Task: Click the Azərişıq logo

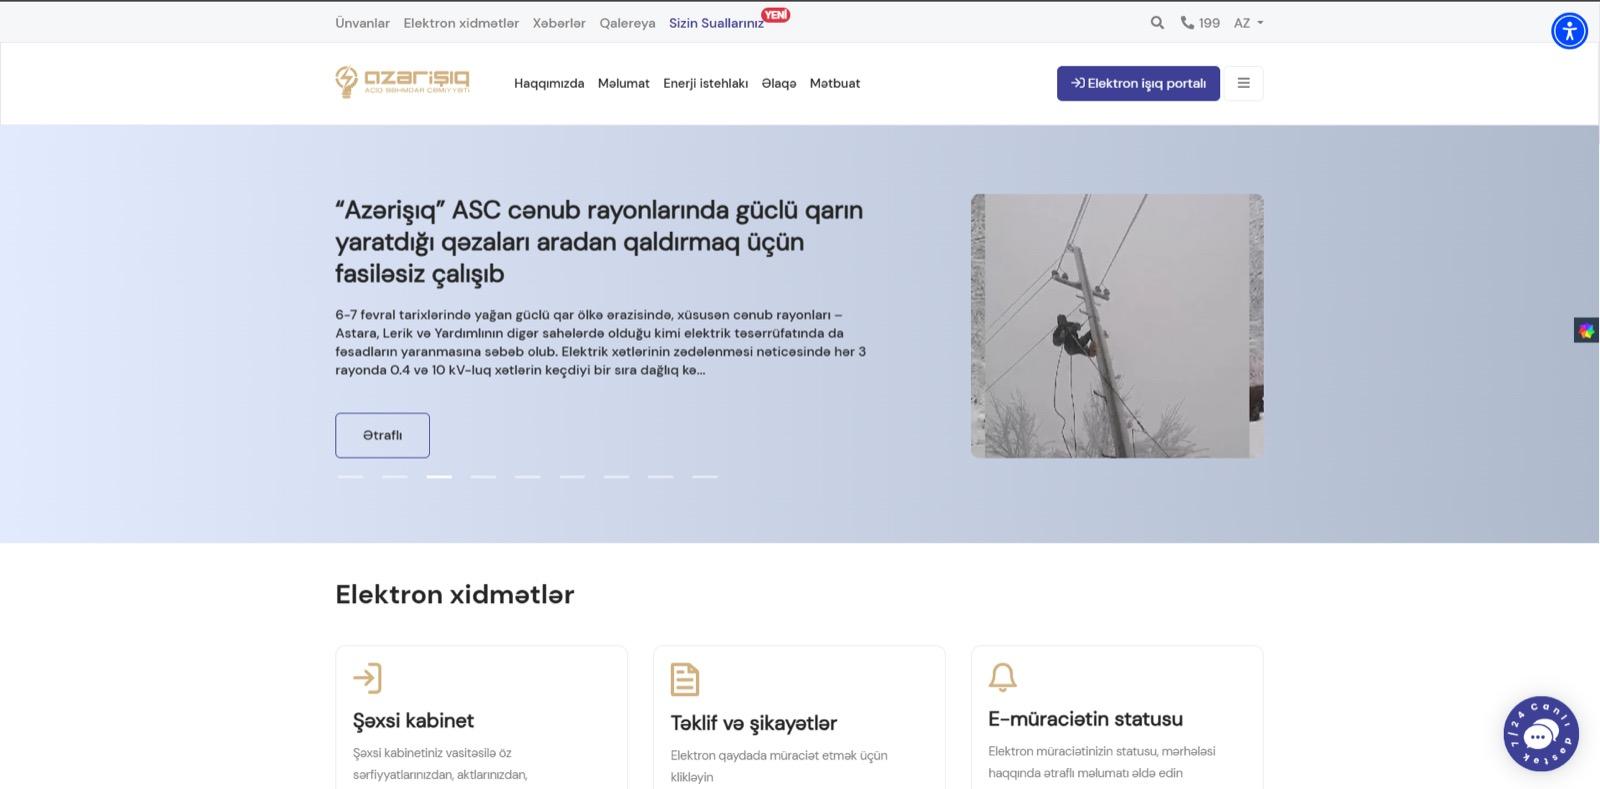Action: tap(402, 83)
